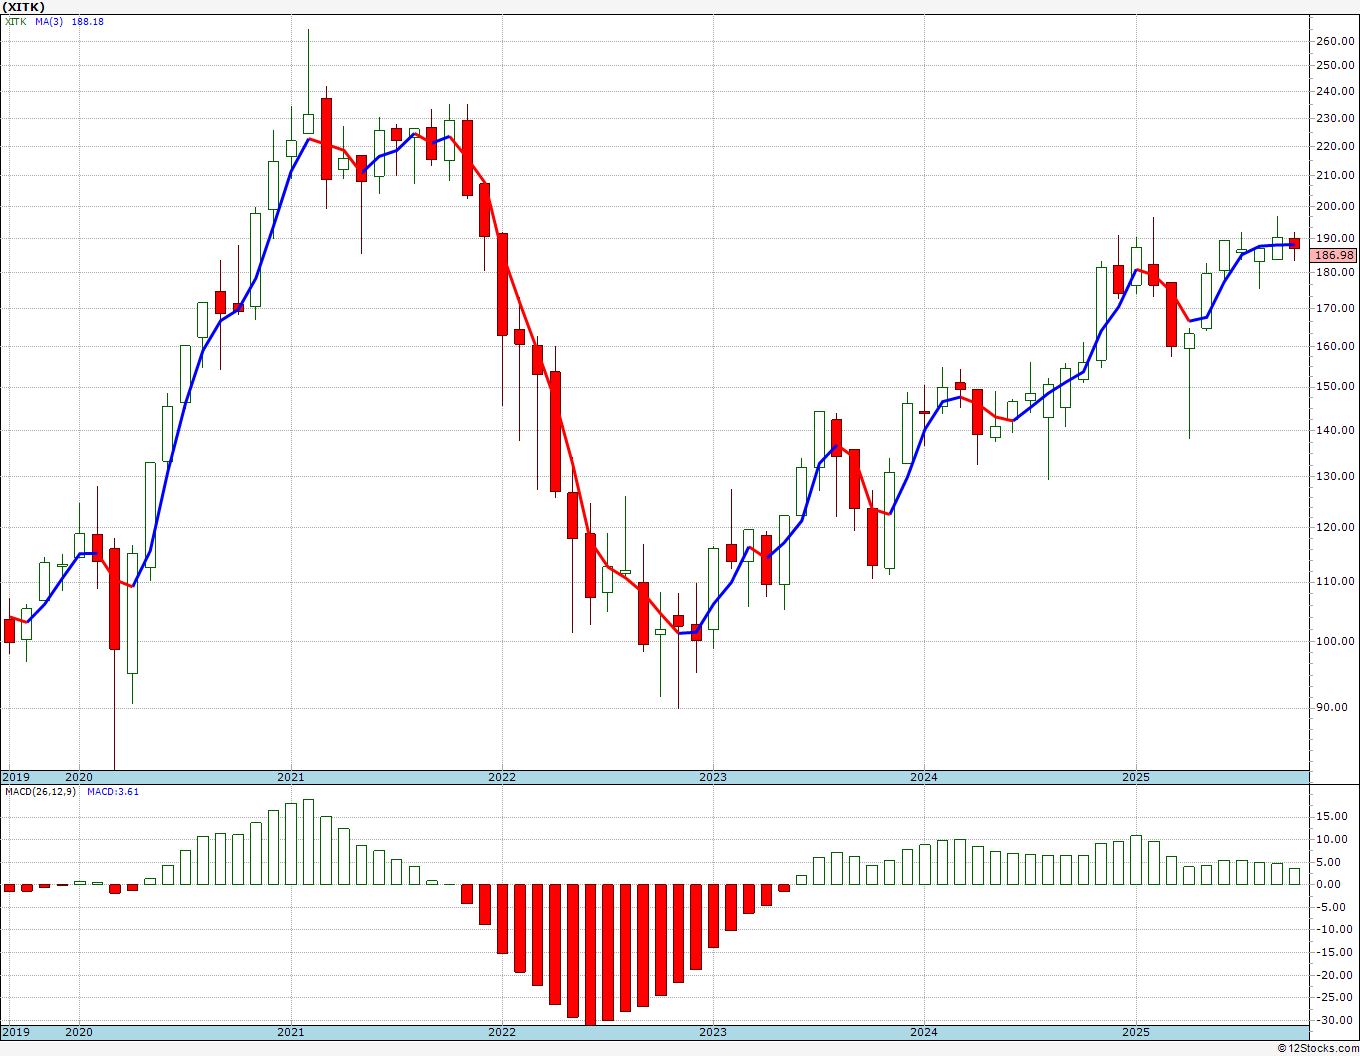Click the 170.00 price axis label
Image resolution: width=1360 pixels, height=1056 pixels.
pos(1336,309)
